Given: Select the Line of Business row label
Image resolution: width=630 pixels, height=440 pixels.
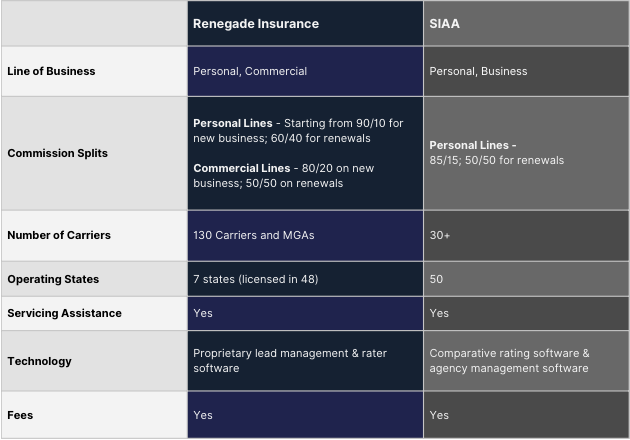Looking at the screenshot, I should tap(51, 71).
